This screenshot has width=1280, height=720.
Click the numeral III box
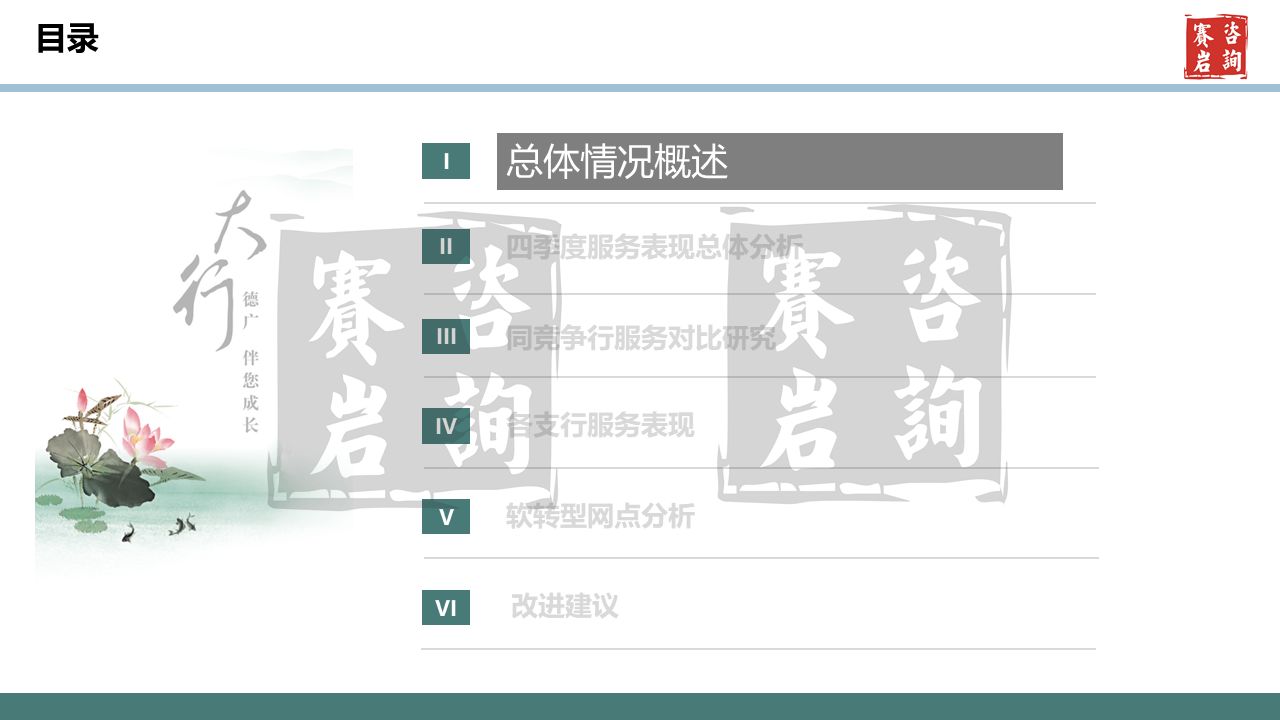(446, 336)
